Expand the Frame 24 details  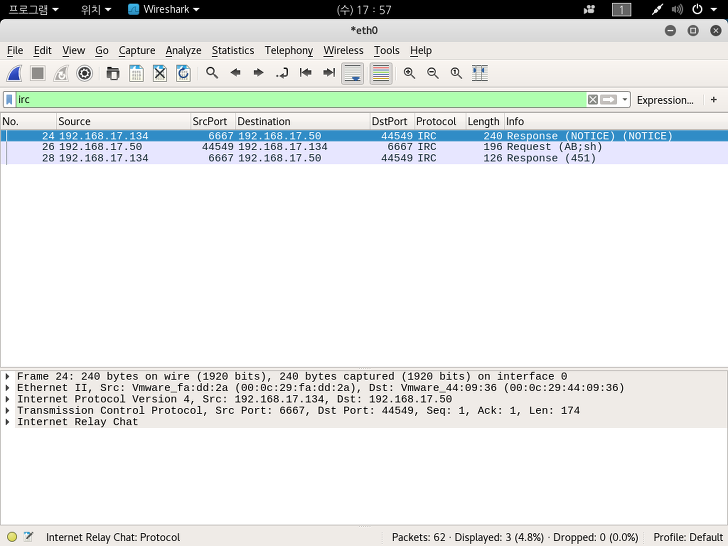coord(7,376)
